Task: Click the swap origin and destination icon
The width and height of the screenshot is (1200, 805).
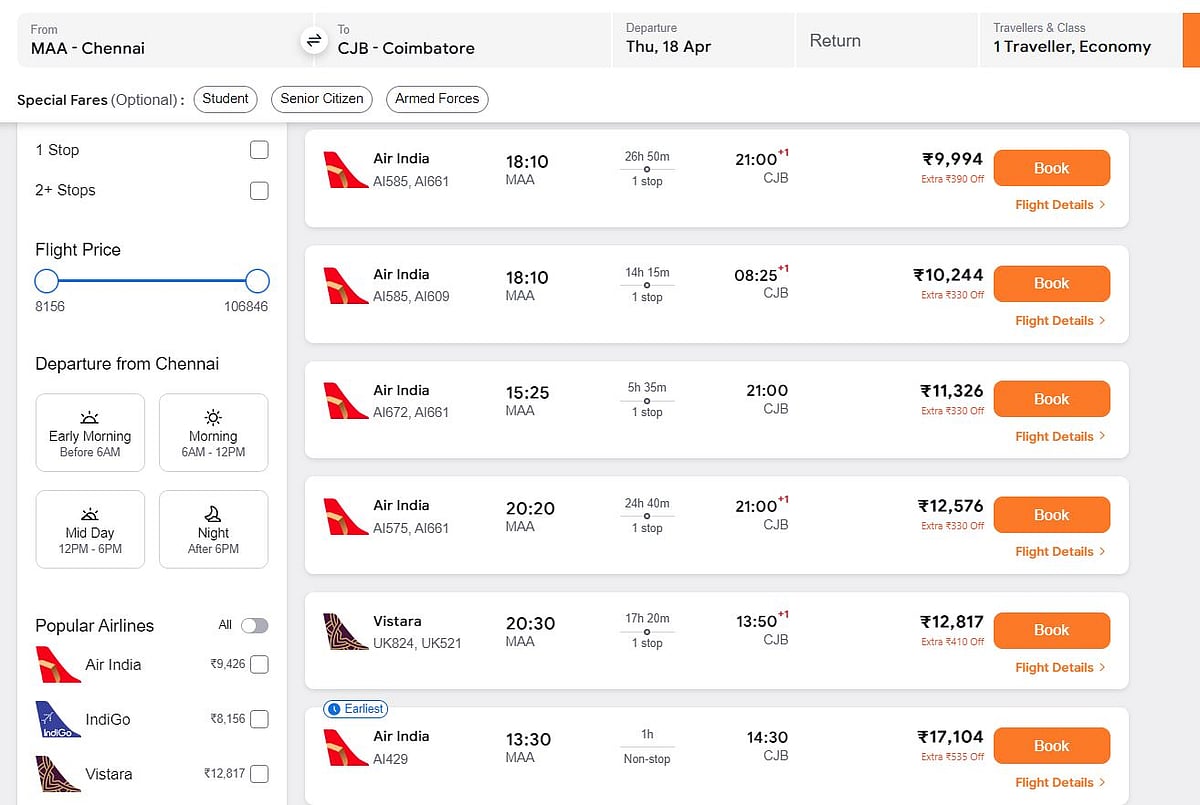Action: click(314, 40)
